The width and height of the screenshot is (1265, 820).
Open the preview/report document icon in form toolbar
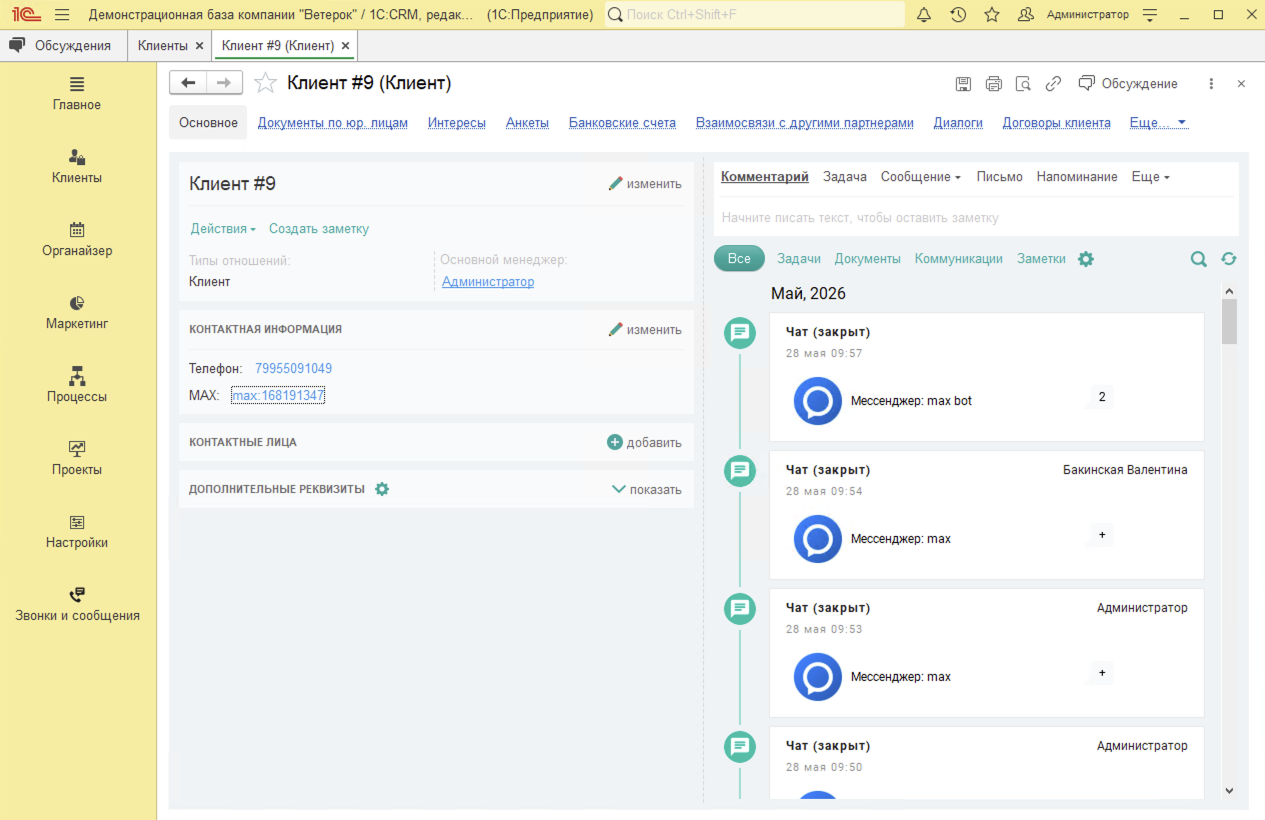[1023, 84]
